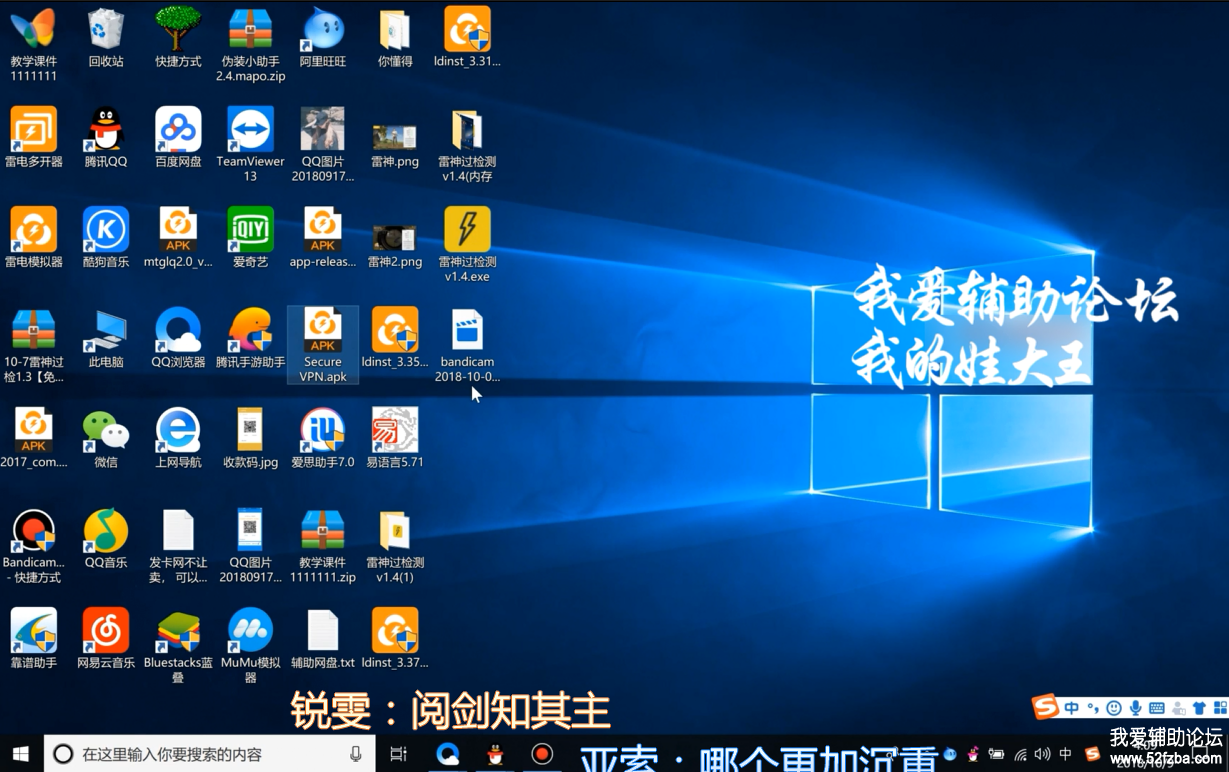Image resolution: width=1229 pixels, height=772 pixels.
Task: Open the 爱奇艺 desktop shortcut
Action: coord(250,232)
